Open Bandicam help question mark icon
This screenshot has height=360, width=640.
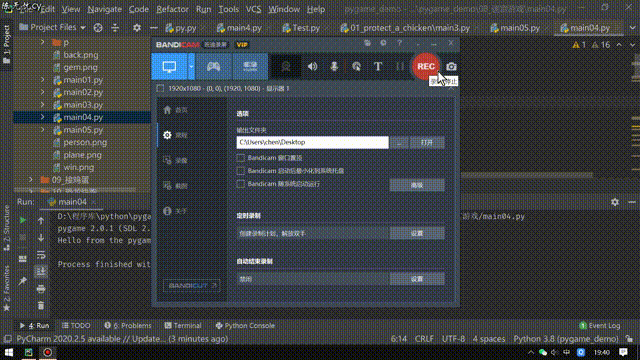(x=400, y=43)
